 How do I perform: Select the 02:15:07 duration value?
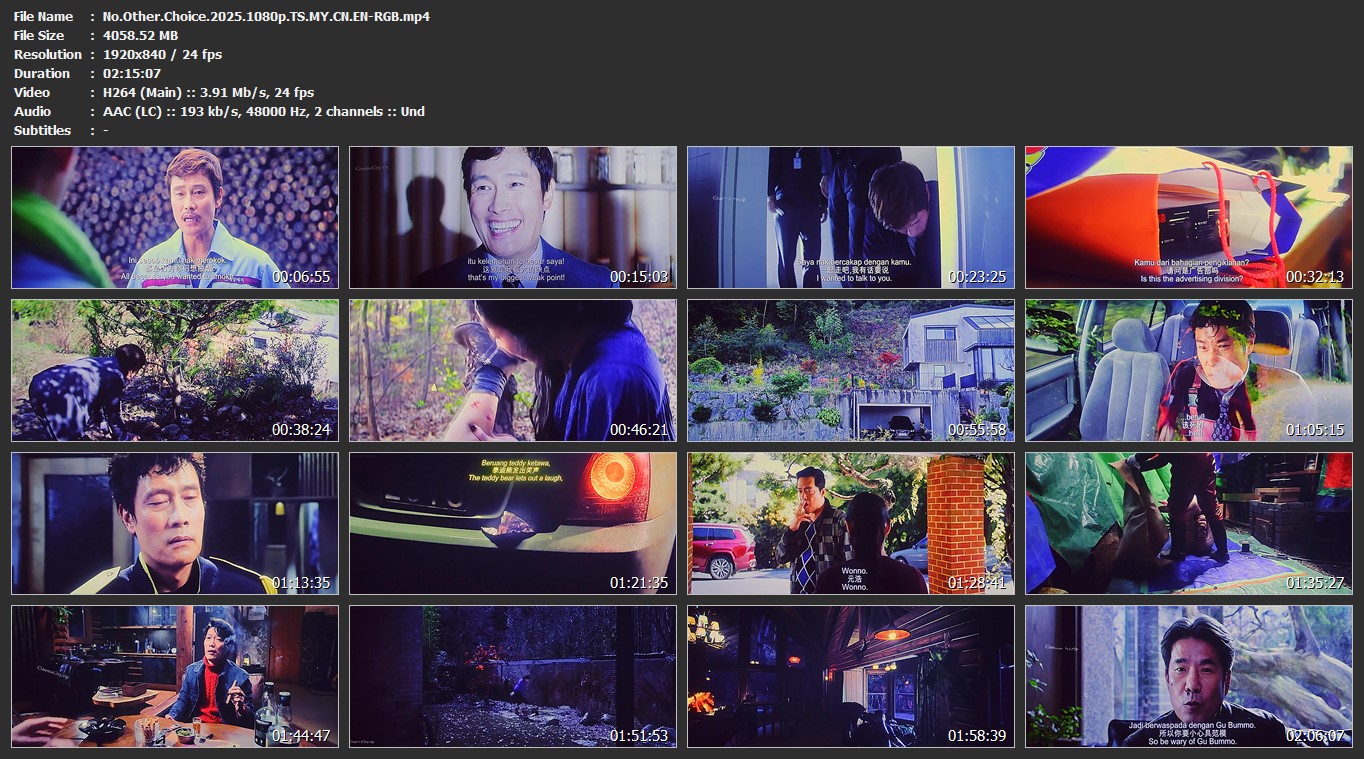pos(132,73)
